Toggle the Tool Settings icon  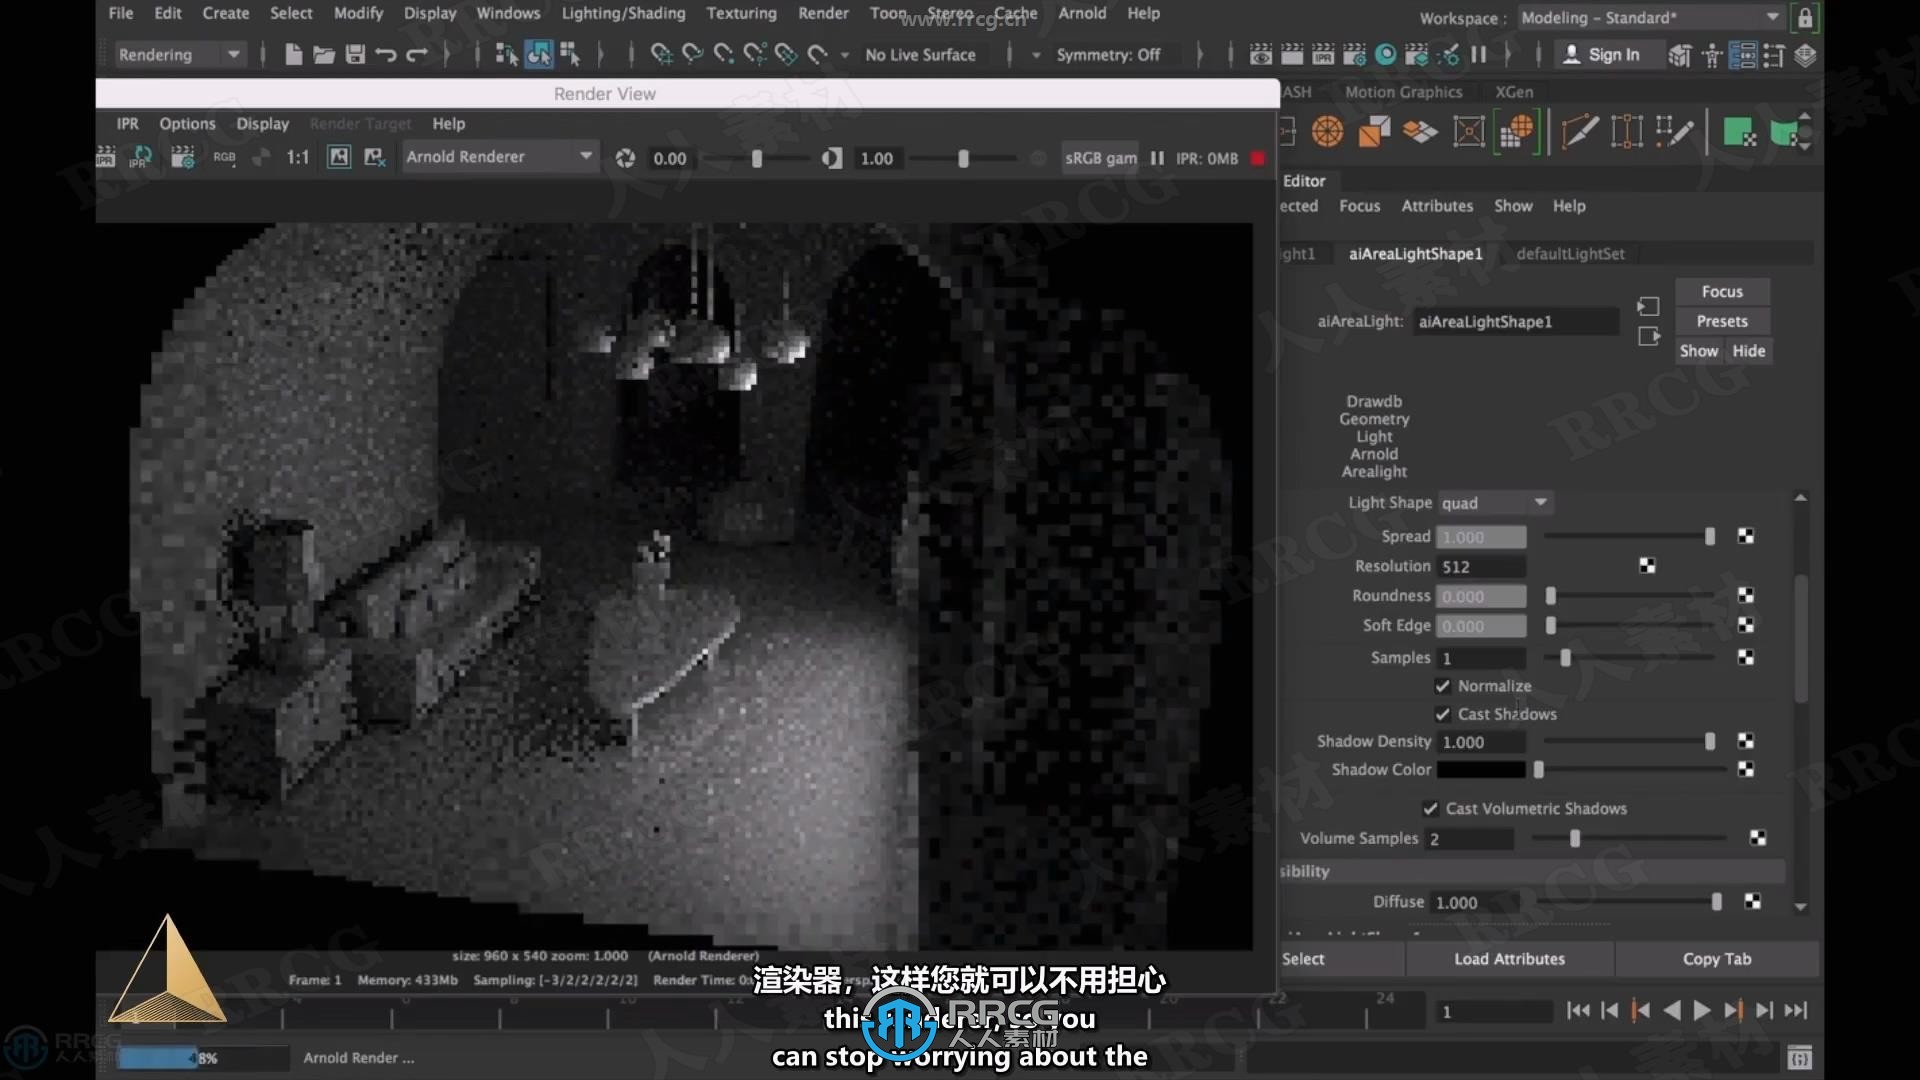1774,55
